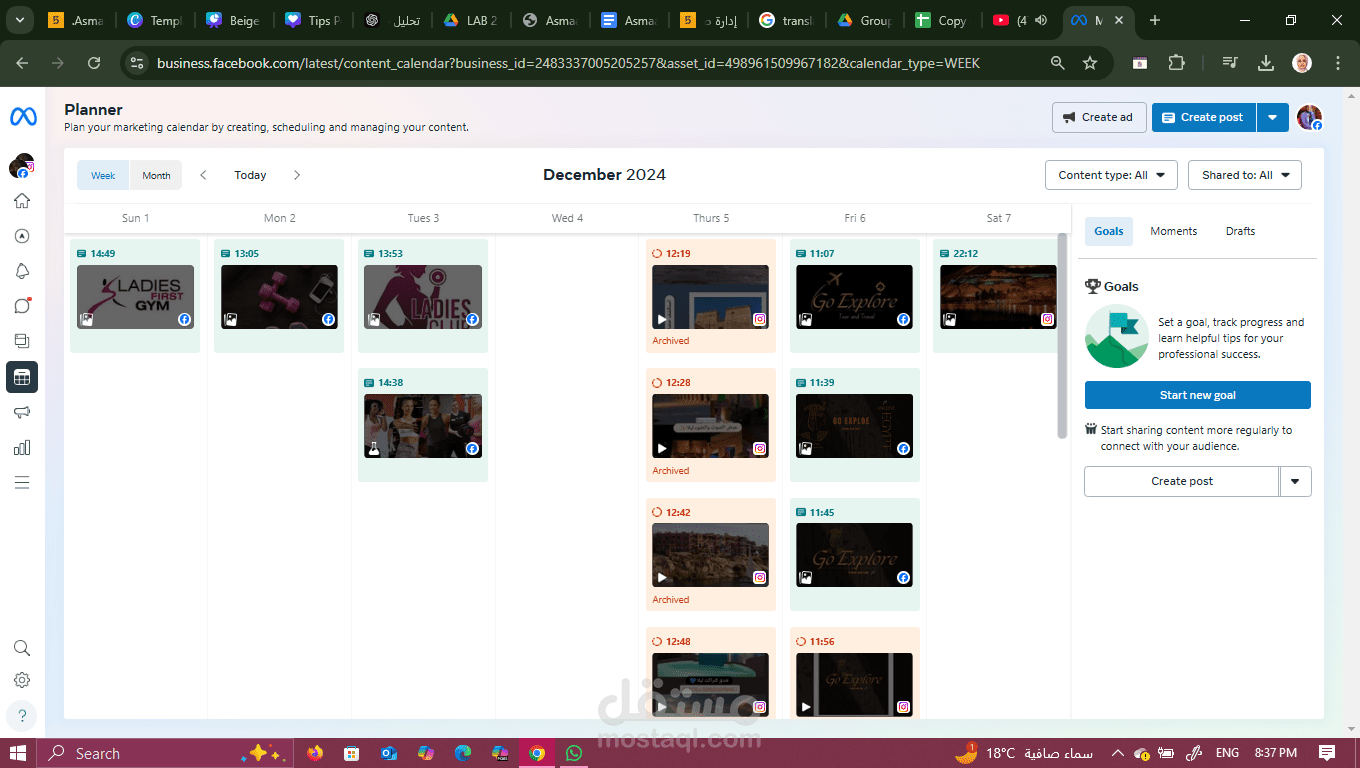This screenshot has width=1360, height=768.
Task: Open the tab search chevron in Chrome
Action: tap(21, 20)
